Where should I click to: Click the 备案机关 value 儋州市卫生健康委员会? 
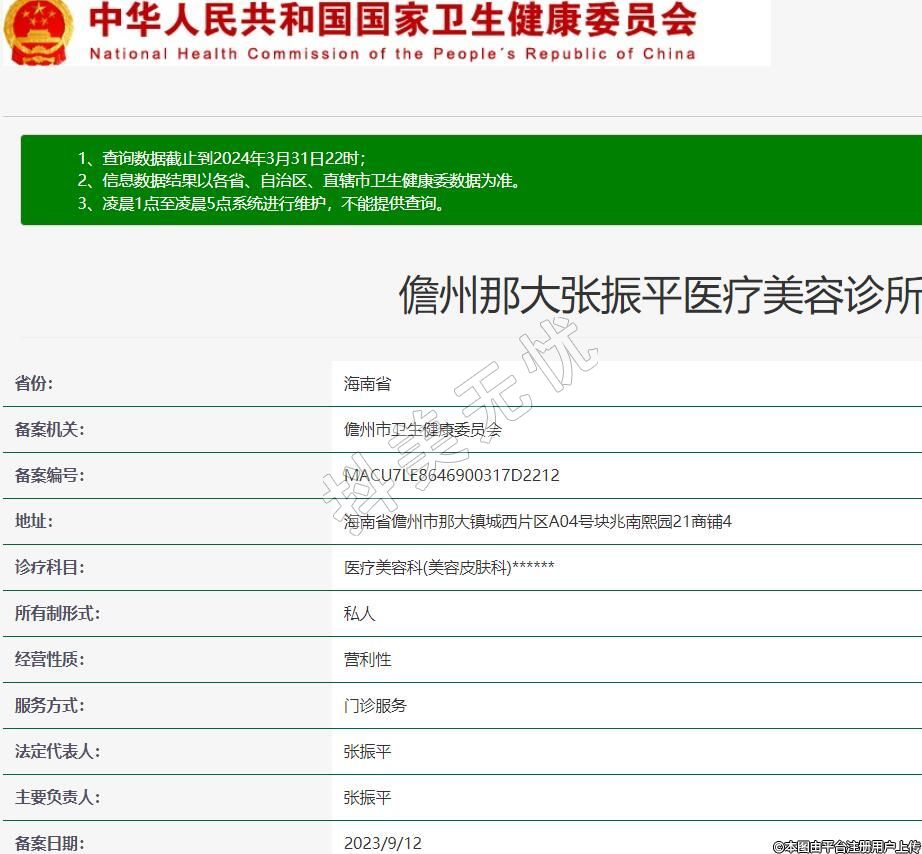coord(422,430)
